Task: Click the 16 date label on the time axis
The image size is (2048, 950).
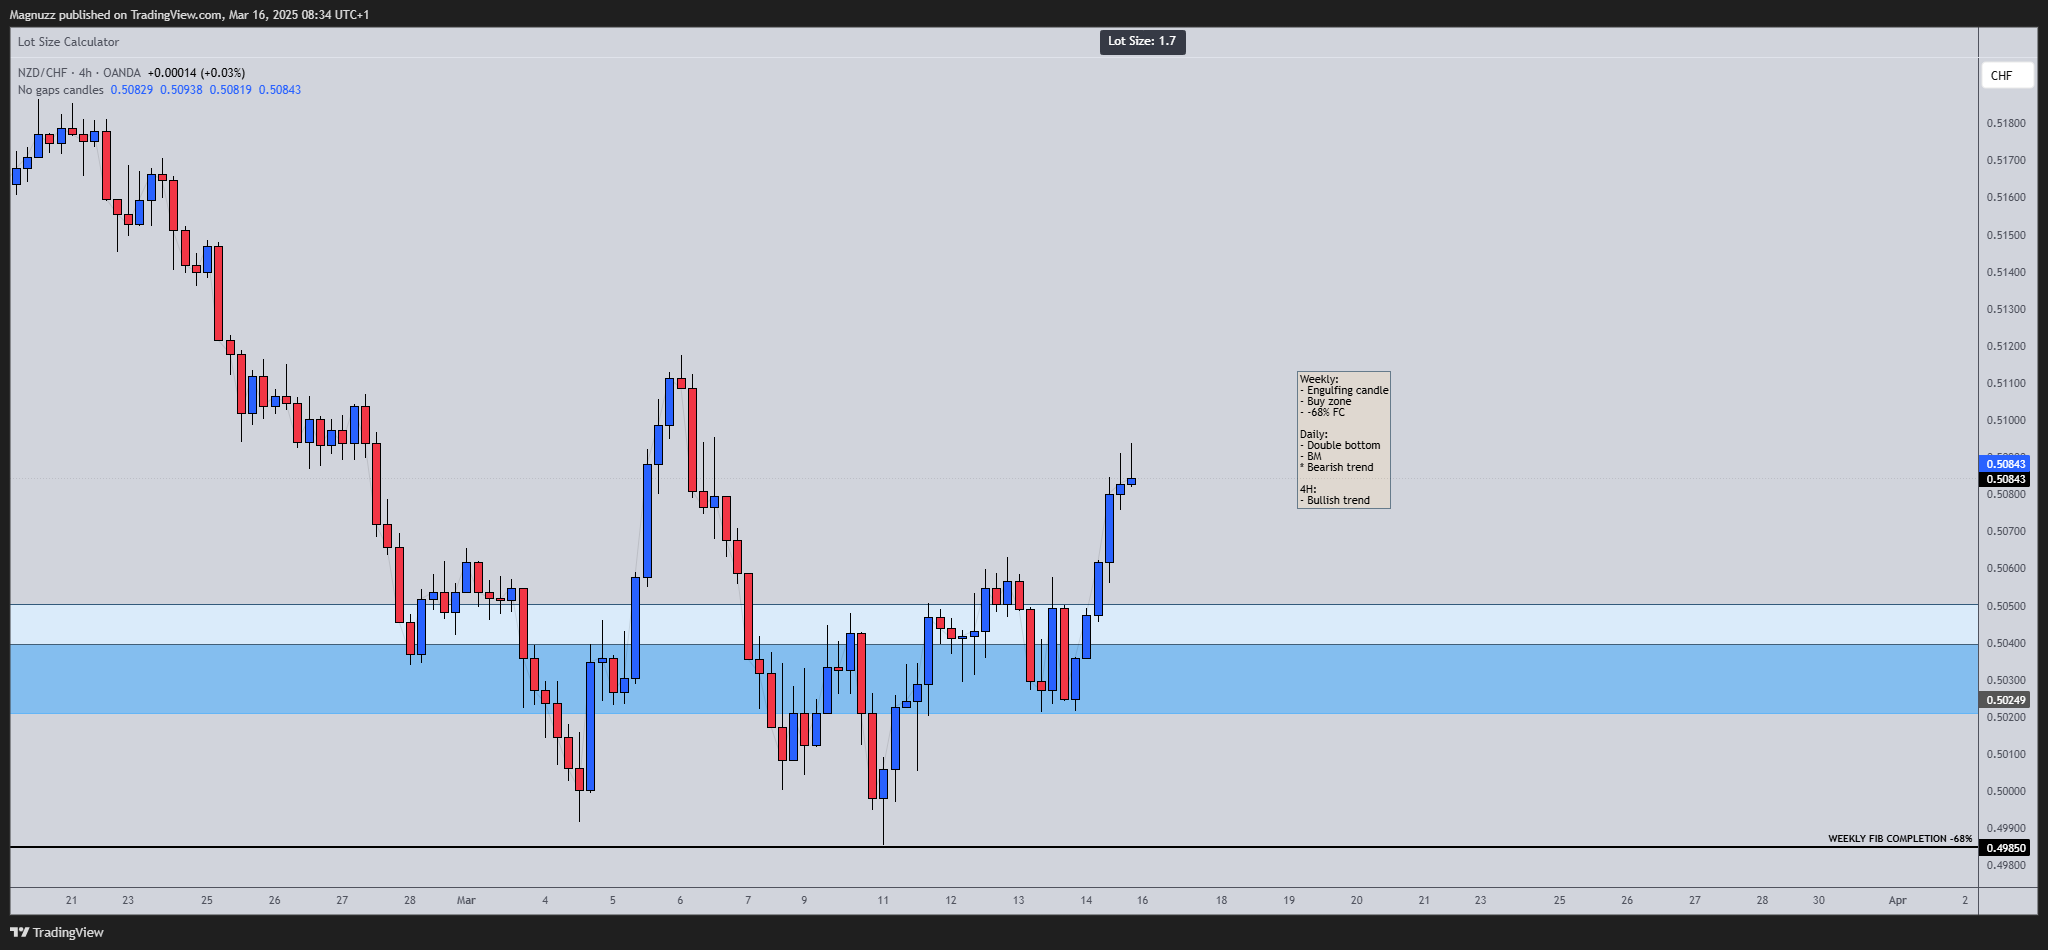Action: (1142, 900)
